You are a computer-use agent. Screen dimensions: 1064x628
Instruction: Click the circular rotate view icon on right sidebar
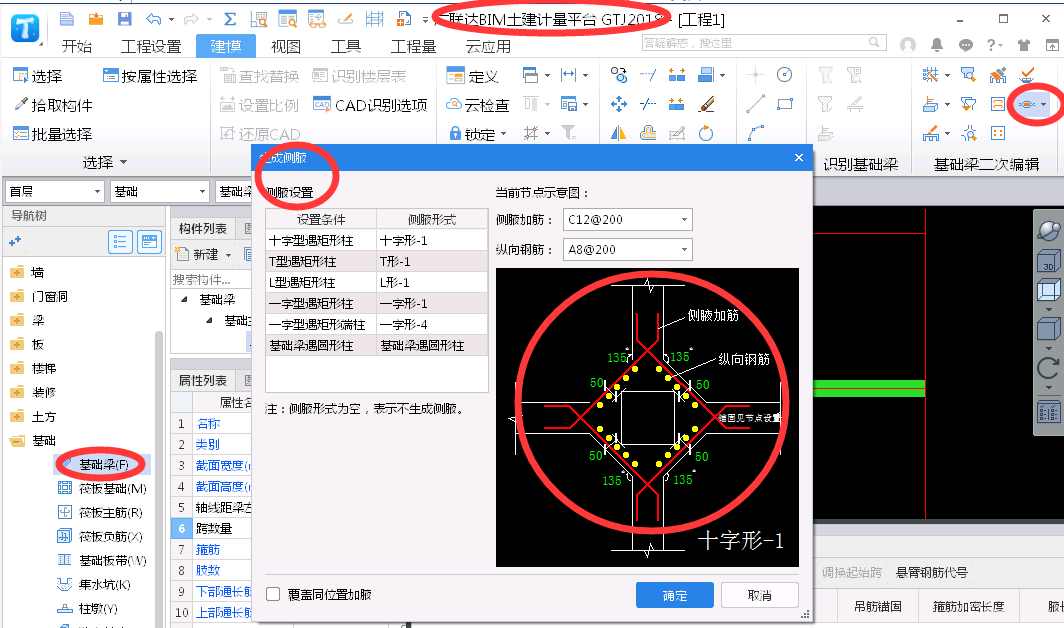[1048, 369]
